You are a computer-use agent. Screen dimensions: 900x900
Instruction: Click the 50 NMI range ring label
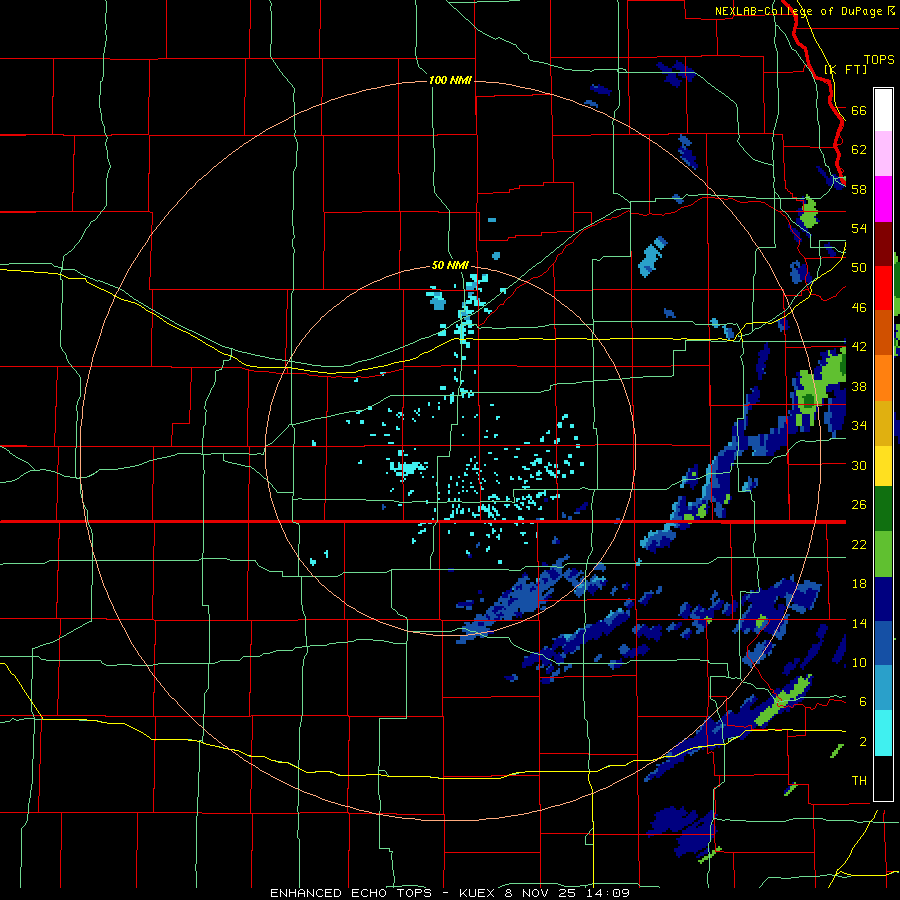pos(450,265)
